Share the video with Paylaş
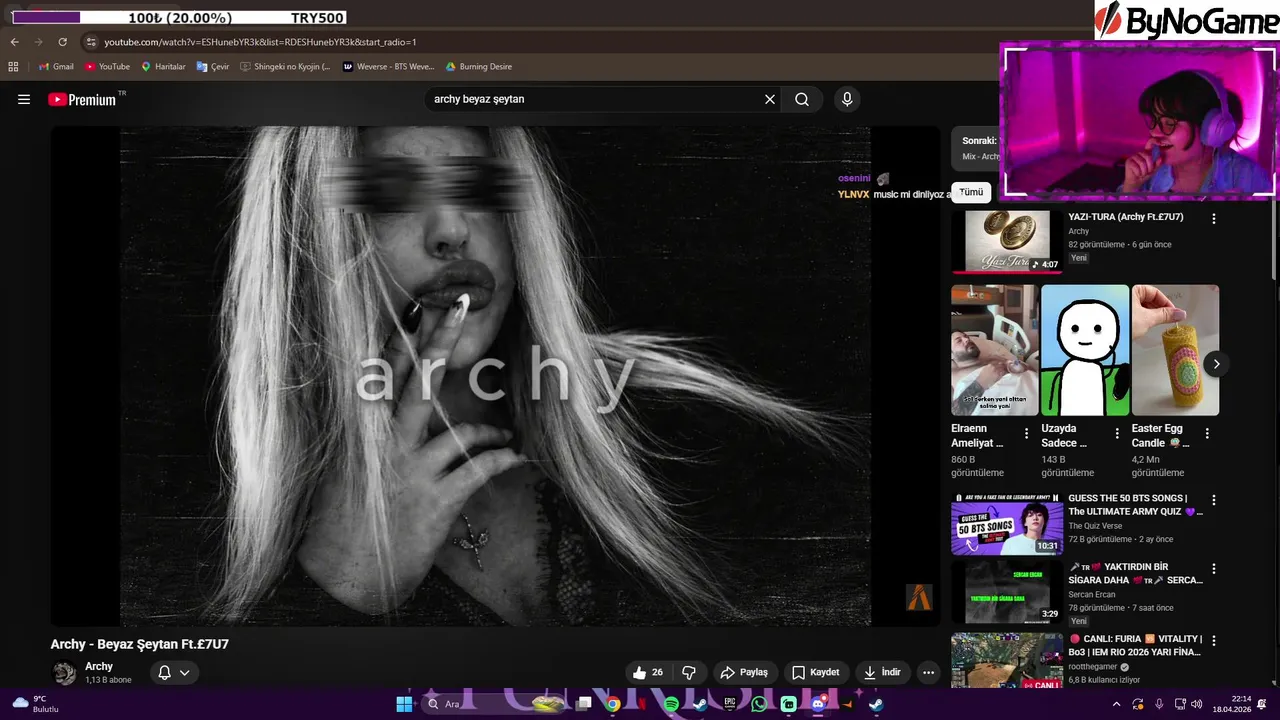 coord(744,672)
